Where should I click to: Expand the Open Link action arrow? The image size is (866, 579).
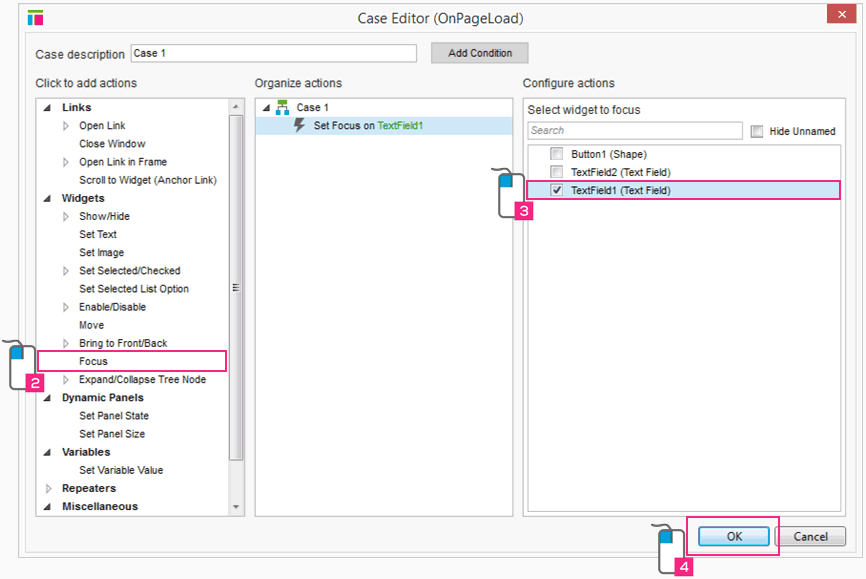click(x=66, y=126)
